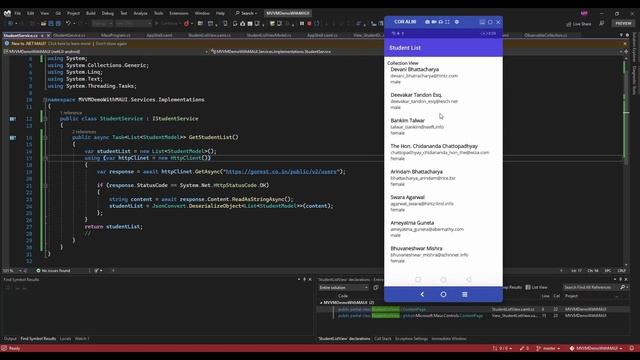The width and height of the screenshot is (640, 360).
Task: Switch to the Call Stack tab
Action: (383, 339)
